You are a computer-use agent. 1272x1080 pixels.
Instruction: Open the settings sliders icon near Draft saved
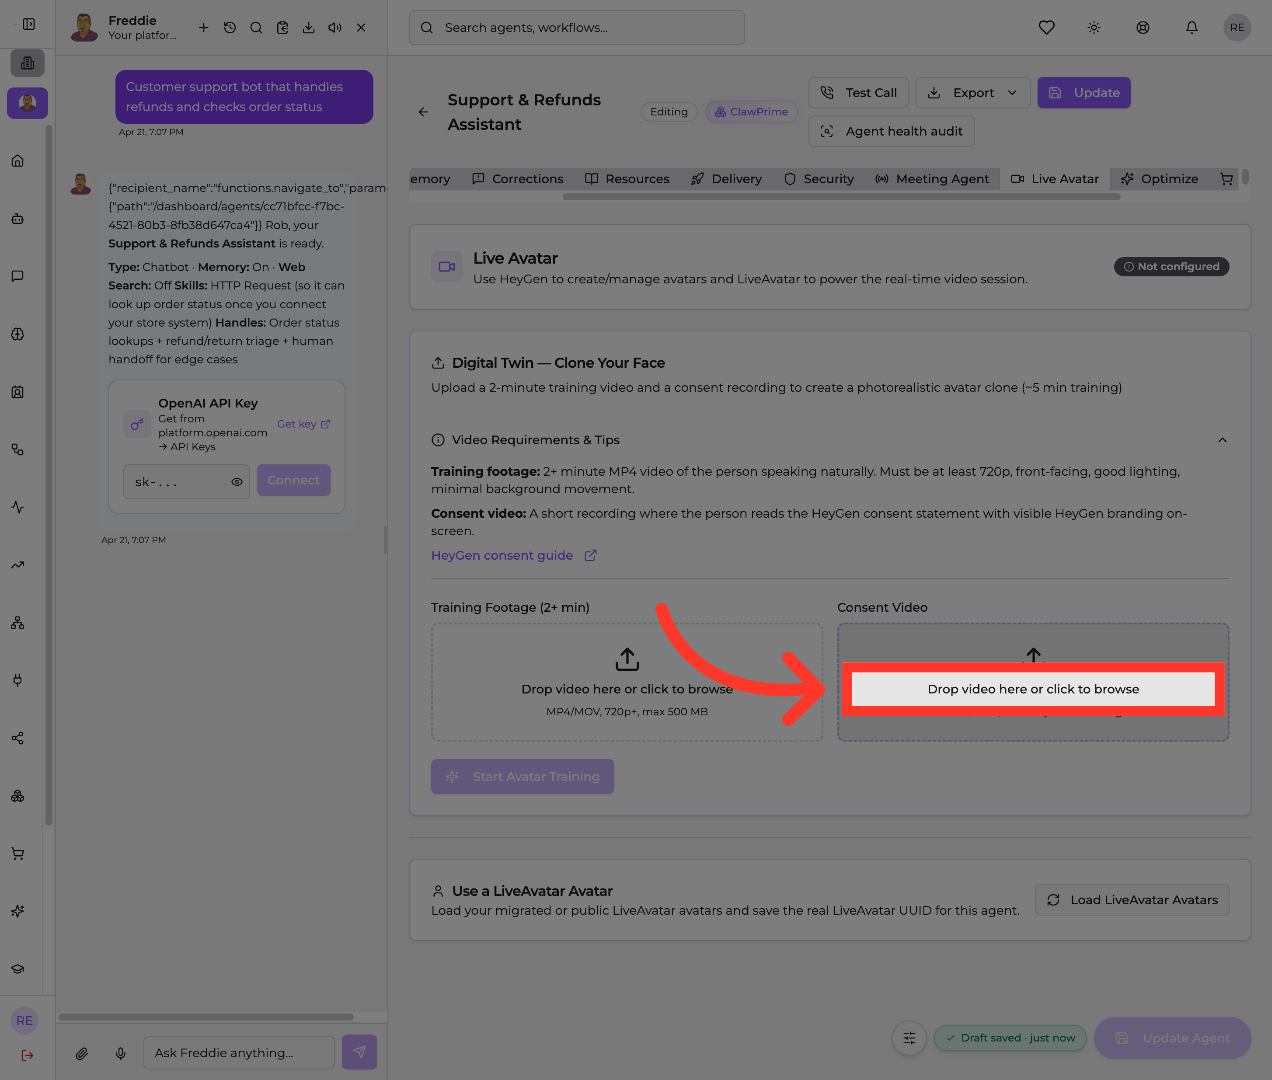pyautogui.click(x=909, y=1038)
